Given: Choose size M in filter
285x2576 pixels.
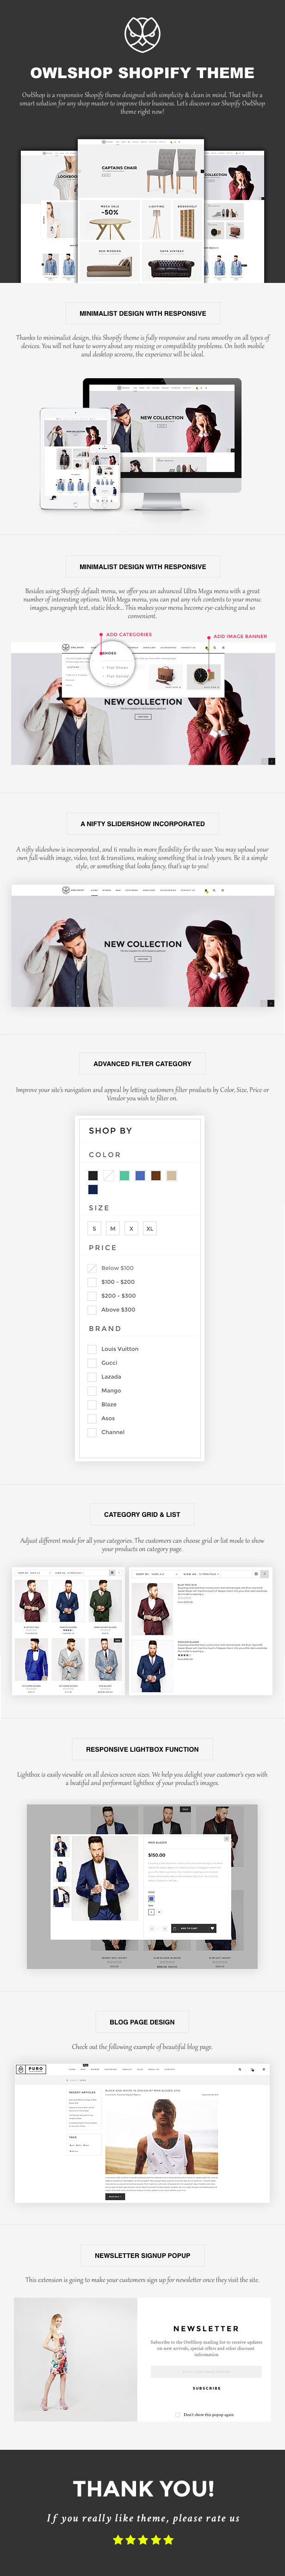Looking at the screenshot, I should 112,1228.
